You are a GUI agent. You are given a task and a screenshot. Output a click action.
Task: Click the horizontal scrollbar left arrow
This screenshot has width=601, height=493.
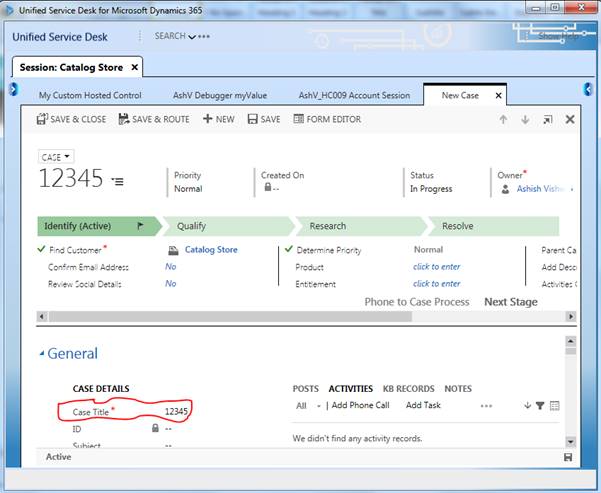[42, 317]
